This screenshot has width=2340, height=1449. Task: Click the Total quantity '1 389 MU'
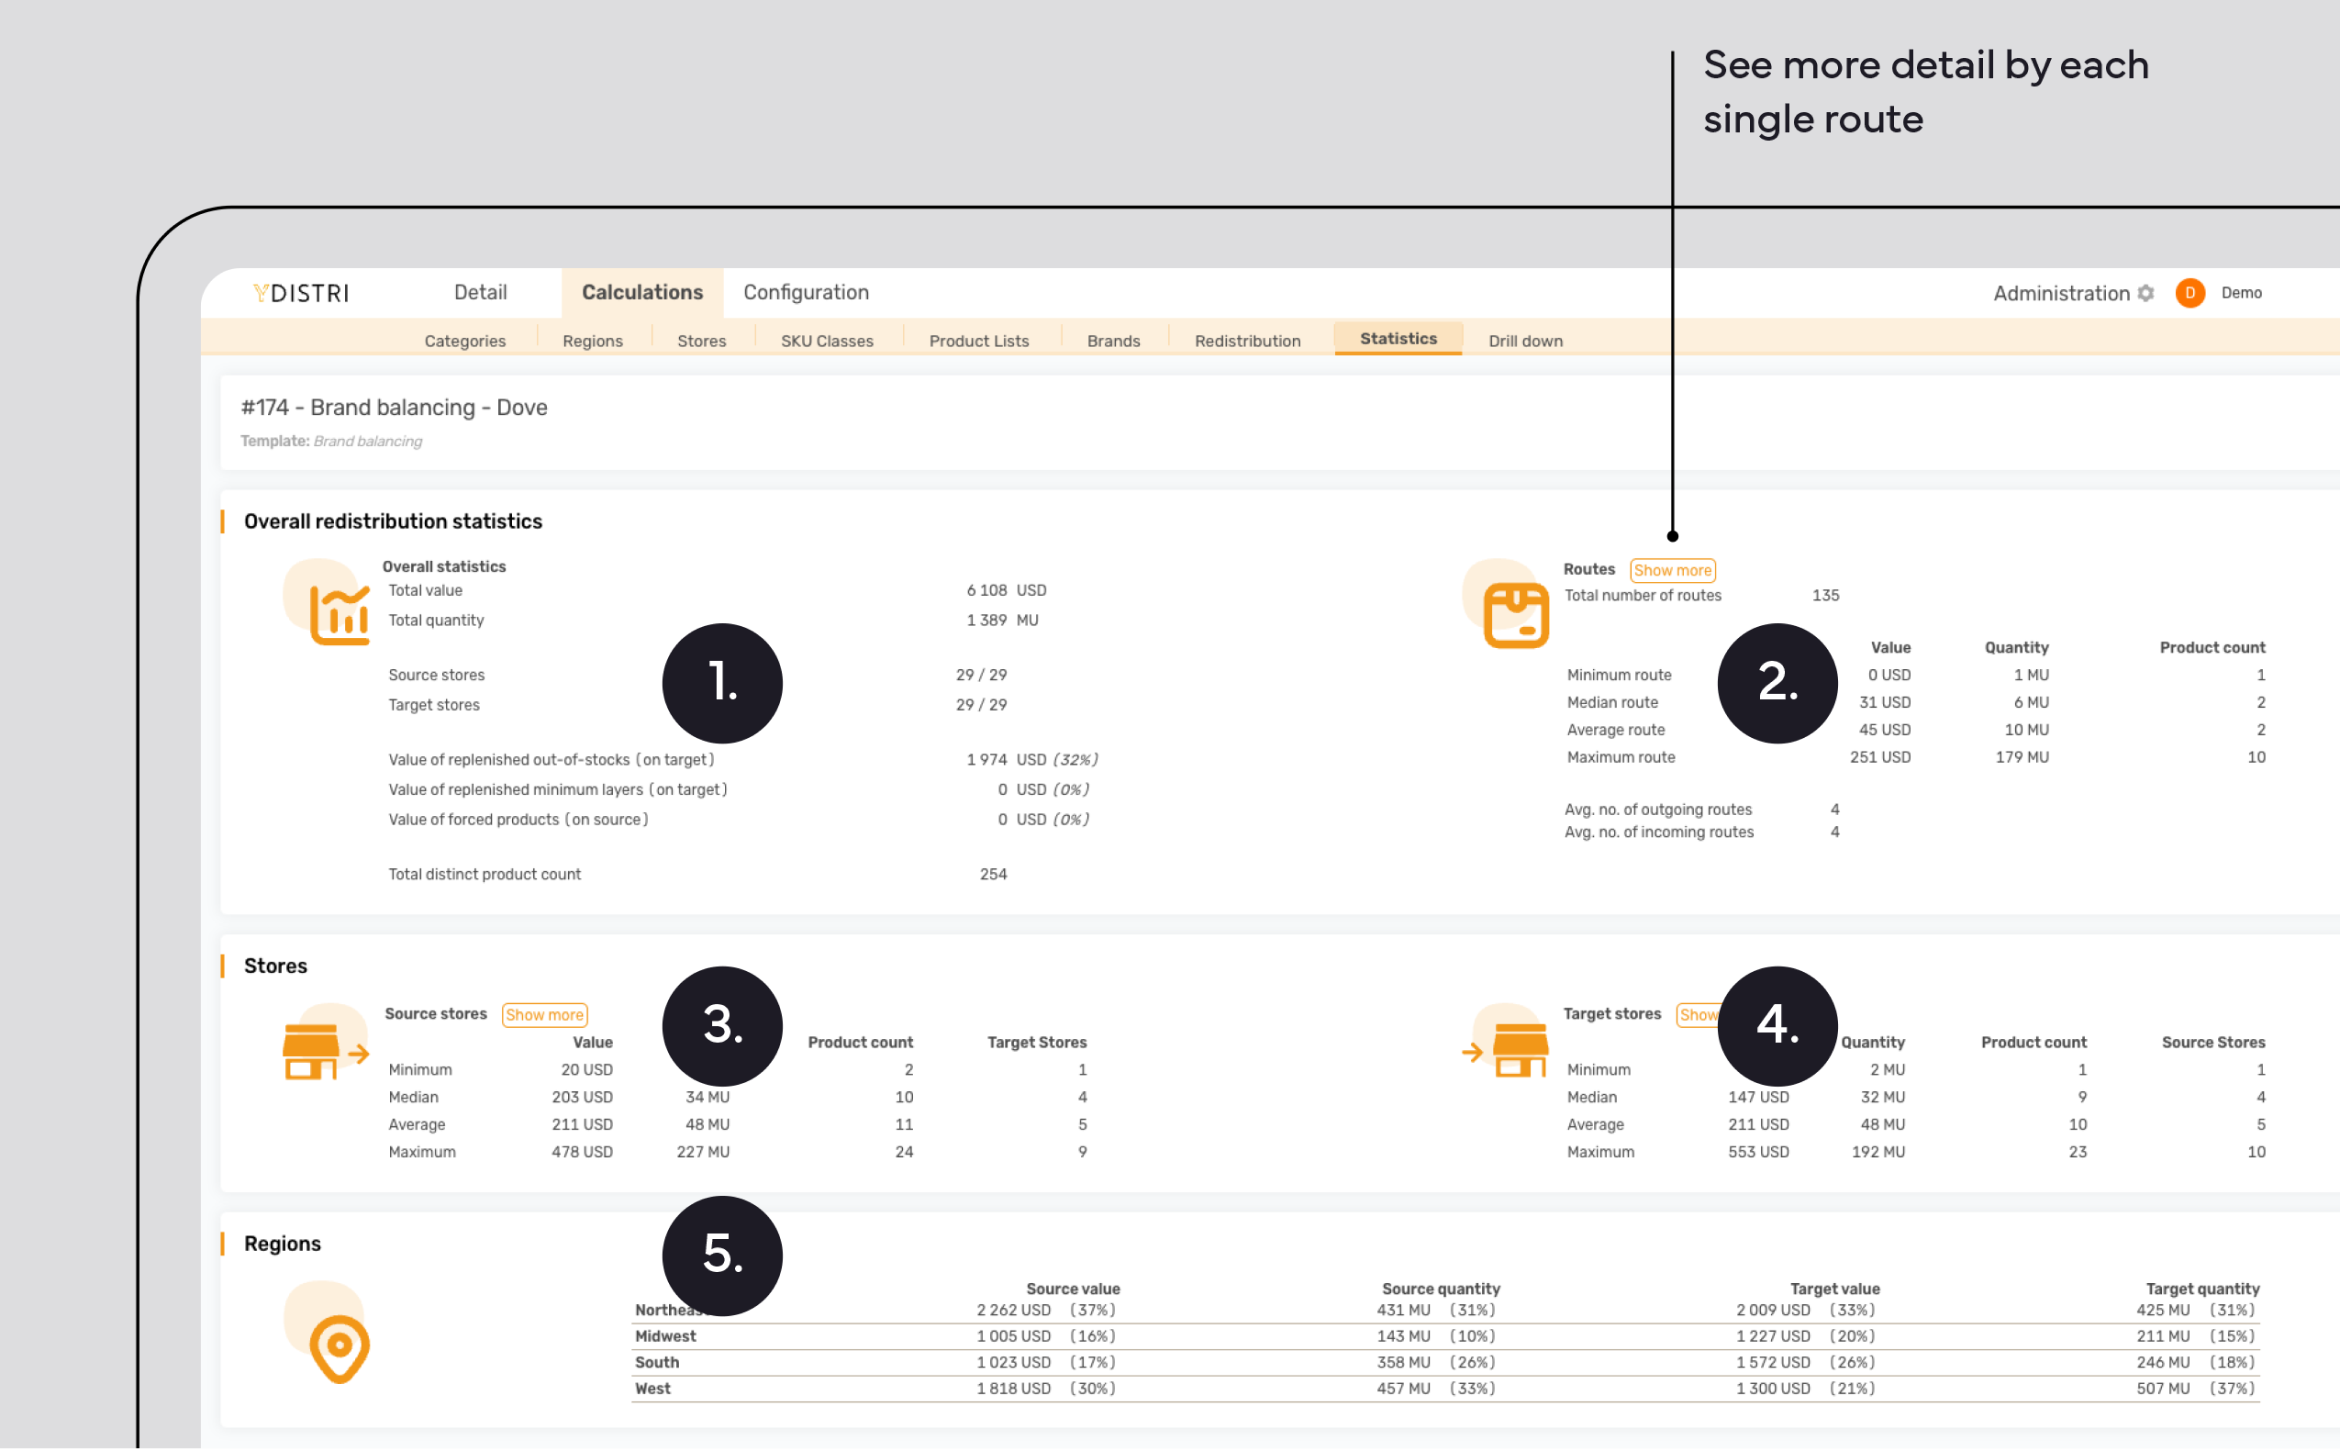(1002, 620)
